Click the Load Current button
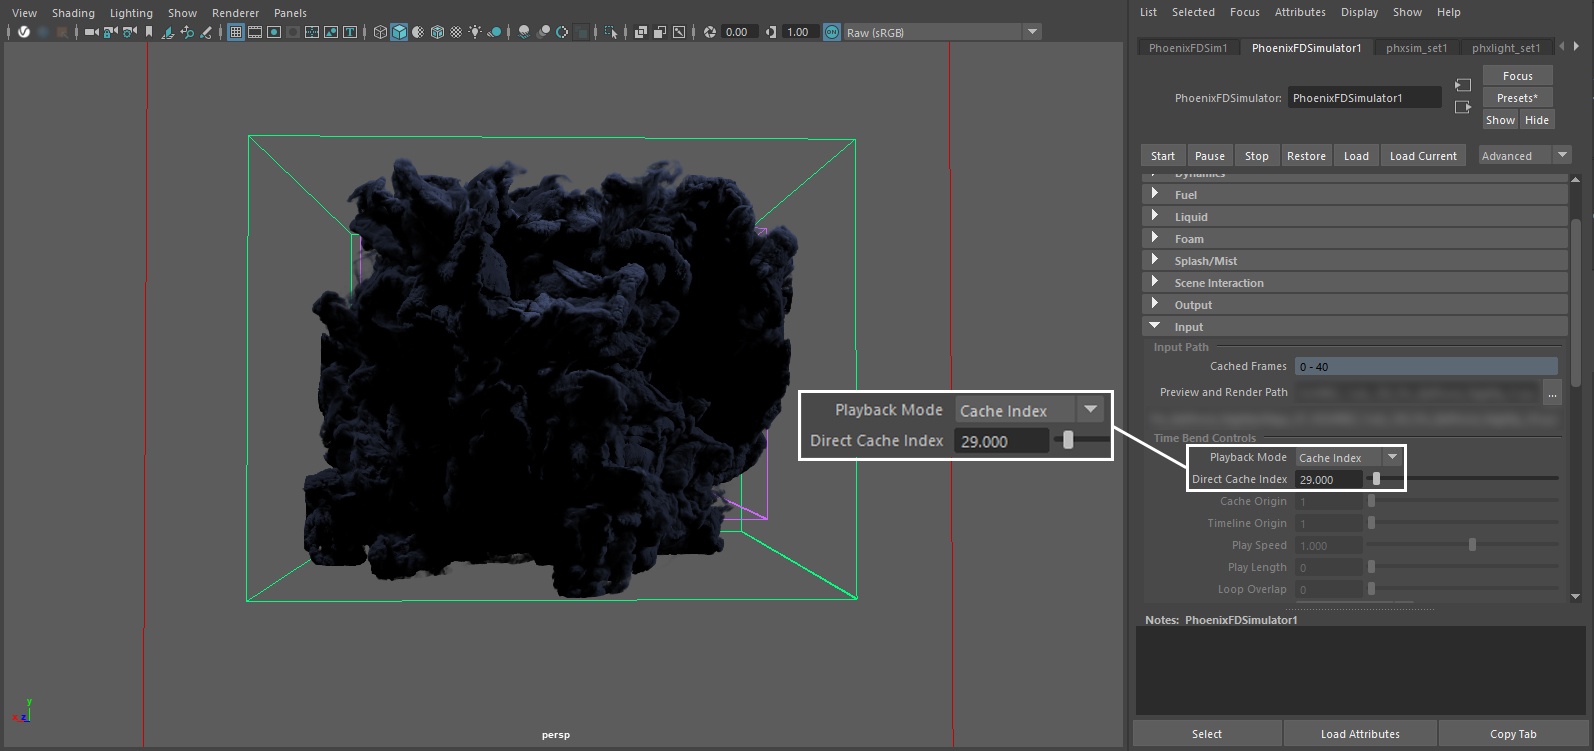Viewport: 1594px width, 751px height. (x=1423, y=156)
